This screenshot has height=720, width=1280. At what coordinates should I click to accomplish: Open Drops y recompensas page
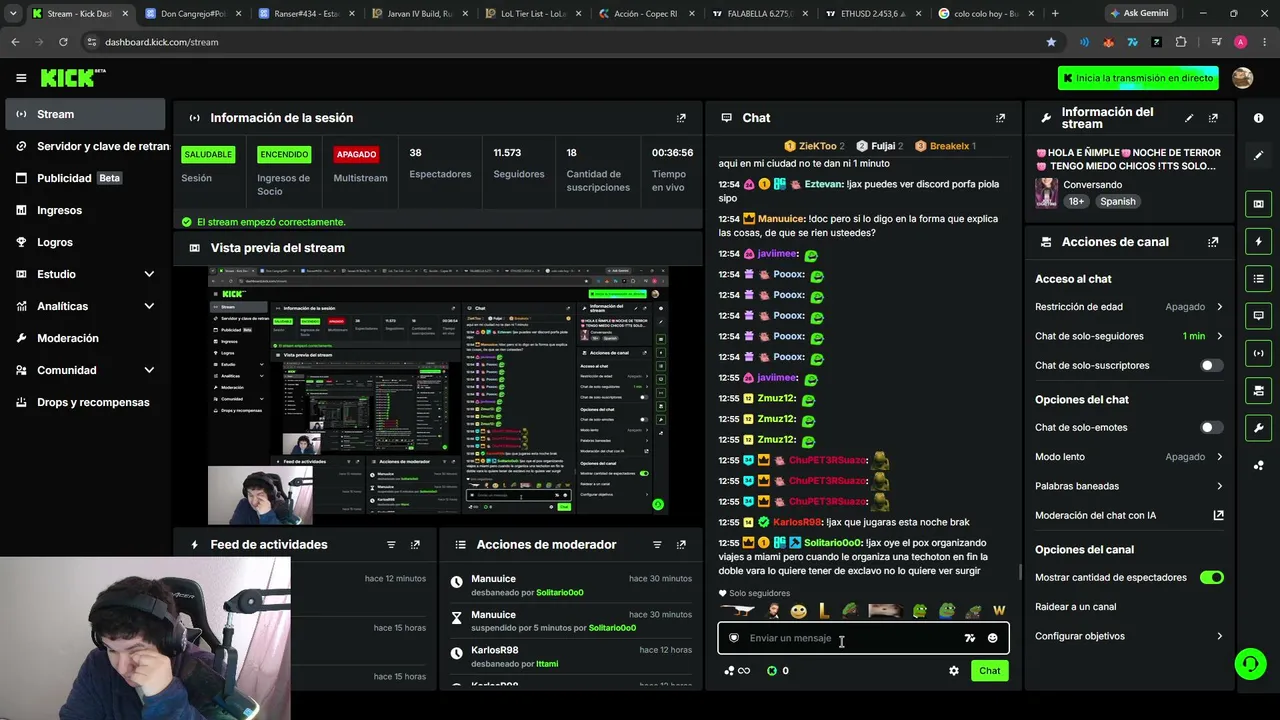pyautogui.click(x=85, y=402)
